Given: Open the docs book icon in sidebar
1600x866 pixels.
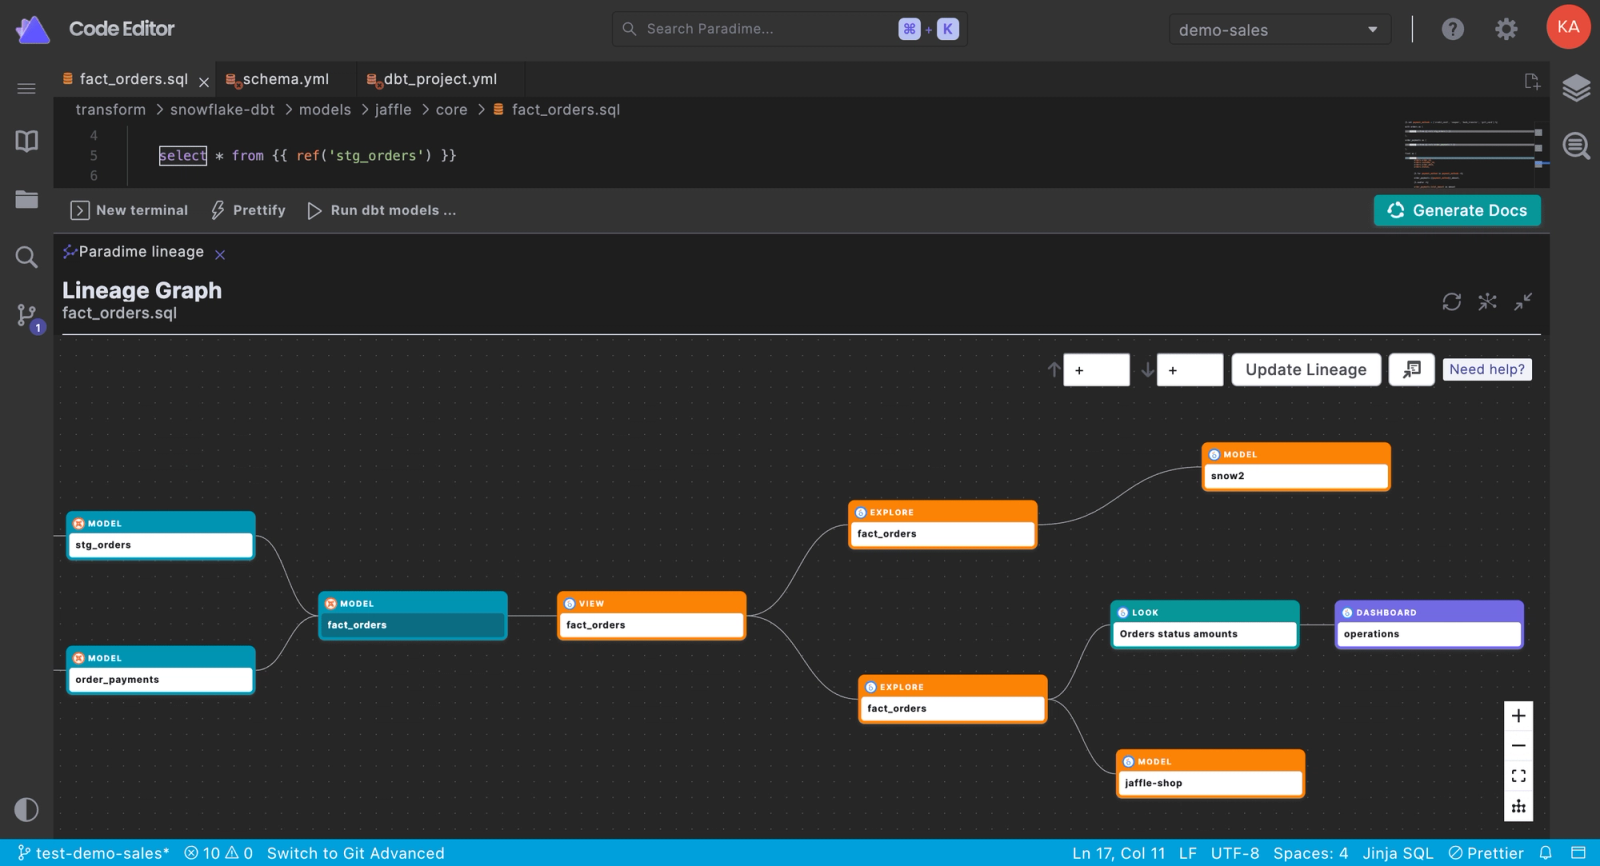Looking at the screenshot, I should [27, 141].
